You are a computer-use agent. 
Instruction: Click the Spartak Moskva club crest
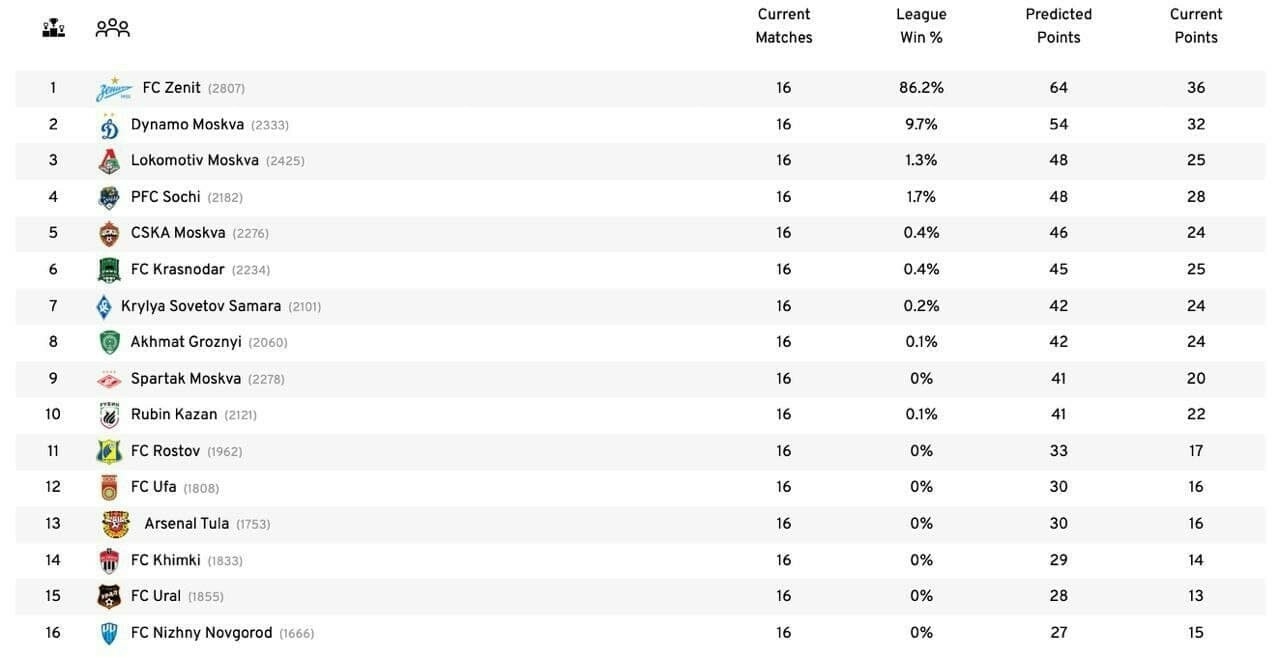tap(109, 380)
